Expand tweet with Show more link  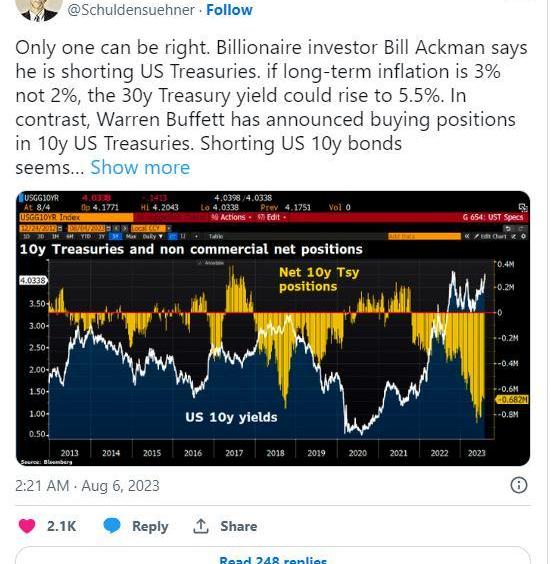pyautogui.click(x=140, y=167)
